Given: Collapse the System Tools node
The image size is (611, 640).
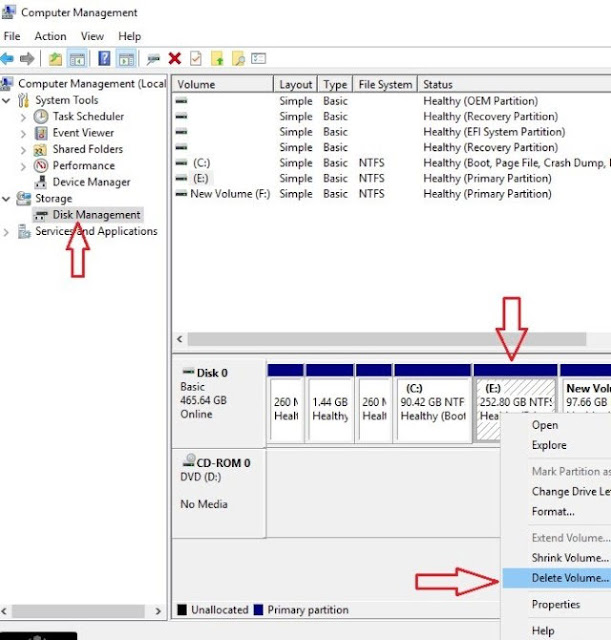Looking at the screenshot, I should coord(6,100).
